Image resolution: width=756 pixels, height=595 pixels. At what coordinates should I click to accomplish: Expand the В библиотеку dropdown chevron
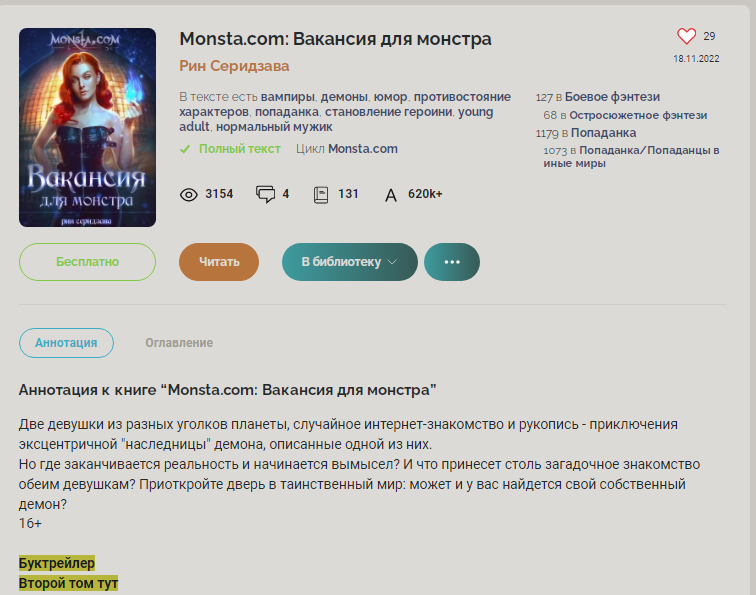(392, 262)
